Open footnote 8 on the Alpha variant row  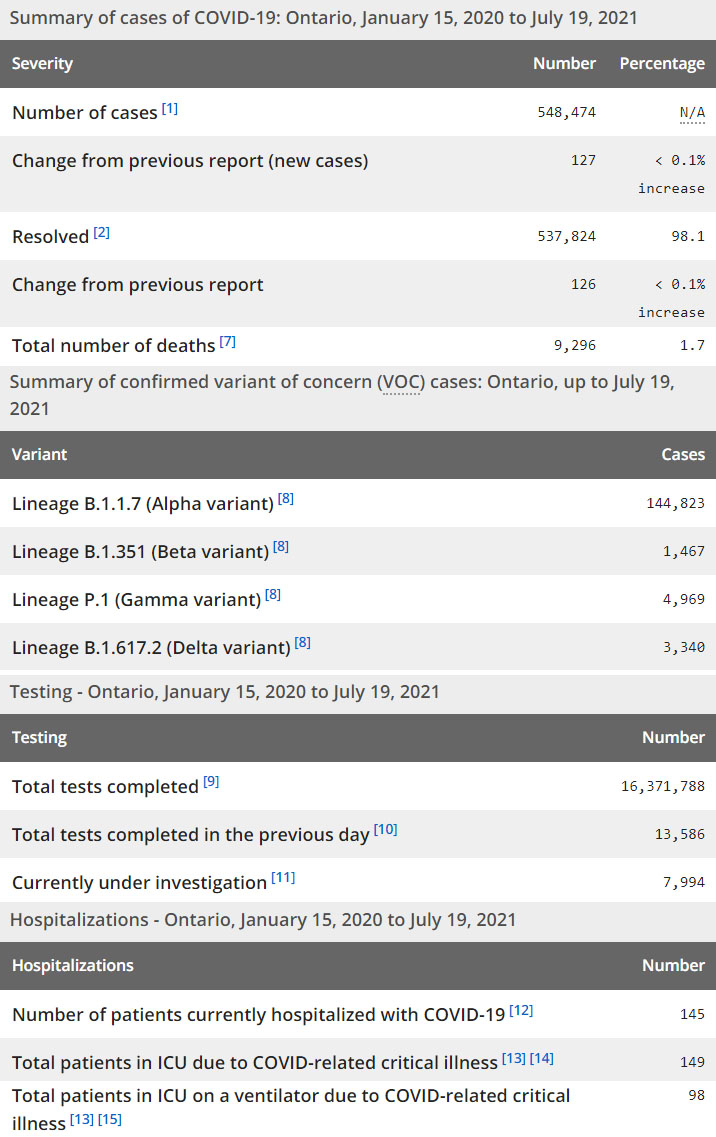pyautogui.click(x=286, y=499)
